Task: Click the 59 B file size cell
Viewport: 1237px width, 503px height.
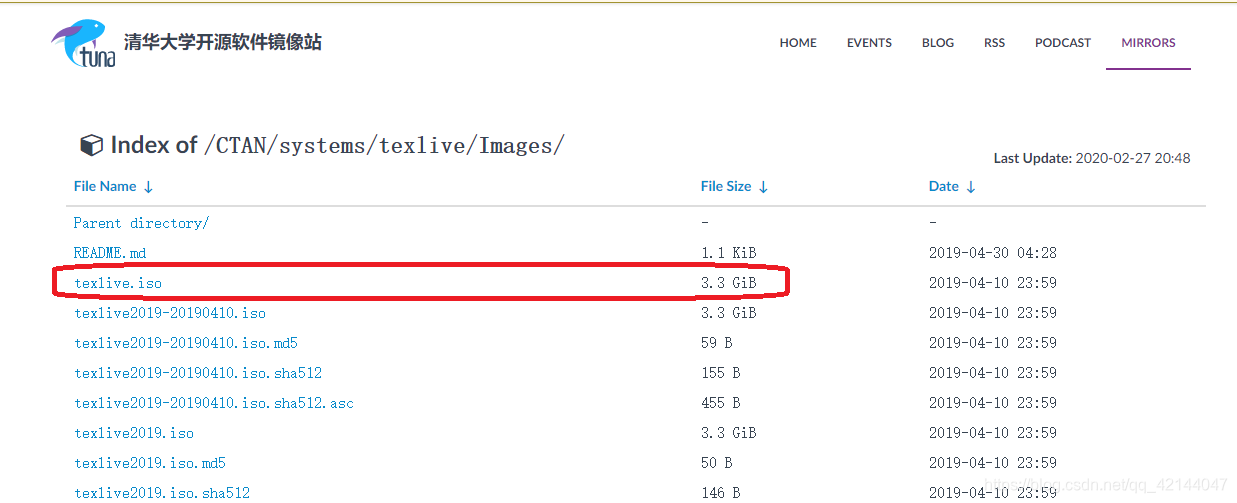Action: (716, 343)
